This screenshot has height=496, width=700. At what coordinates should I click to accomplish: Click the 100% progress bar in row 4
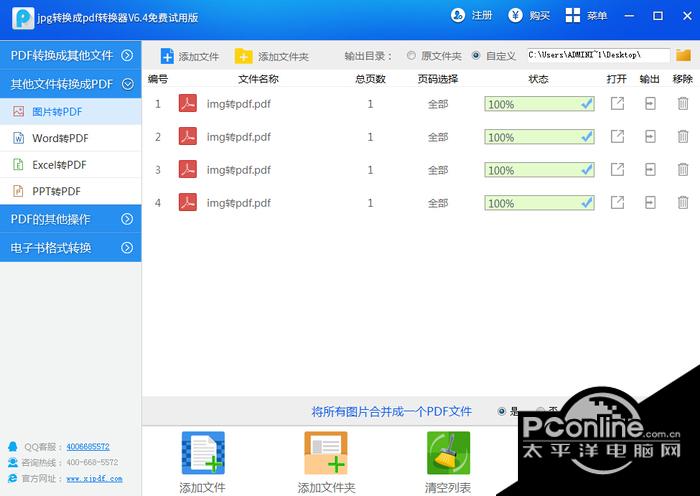(539, 203)
